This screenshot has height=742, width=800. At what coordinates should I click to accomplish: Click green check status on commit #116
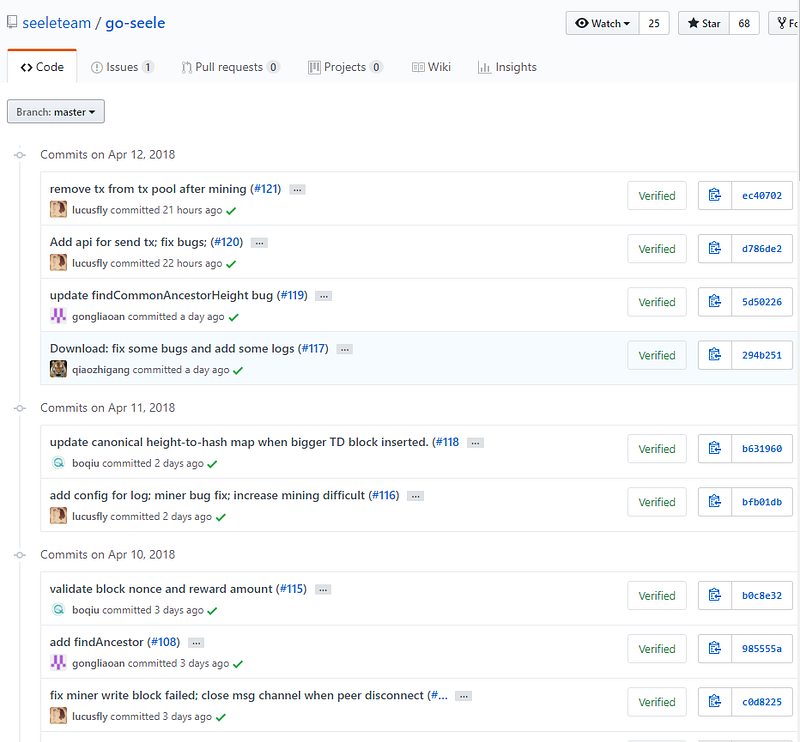pyautogui.click(x=220, y=517)
